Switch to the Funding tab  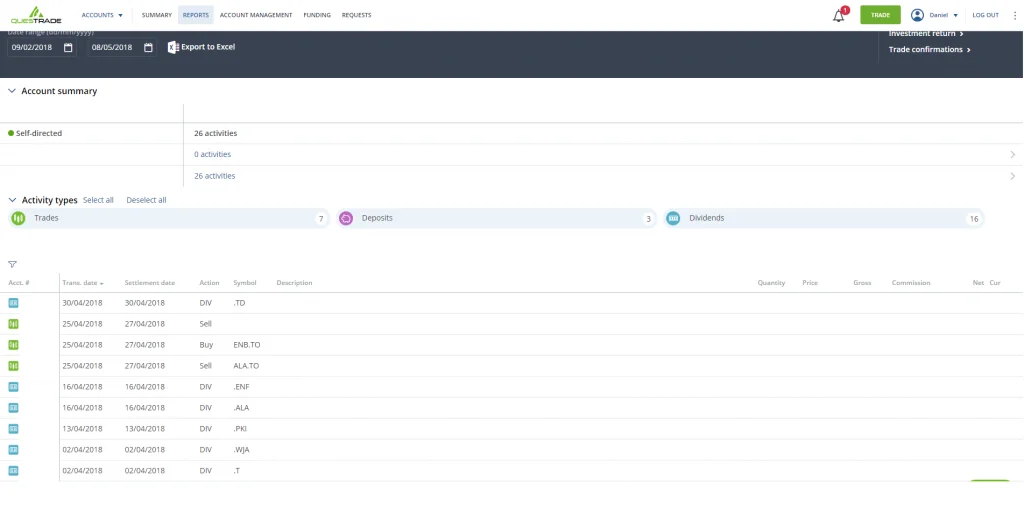tap(316, 15)
